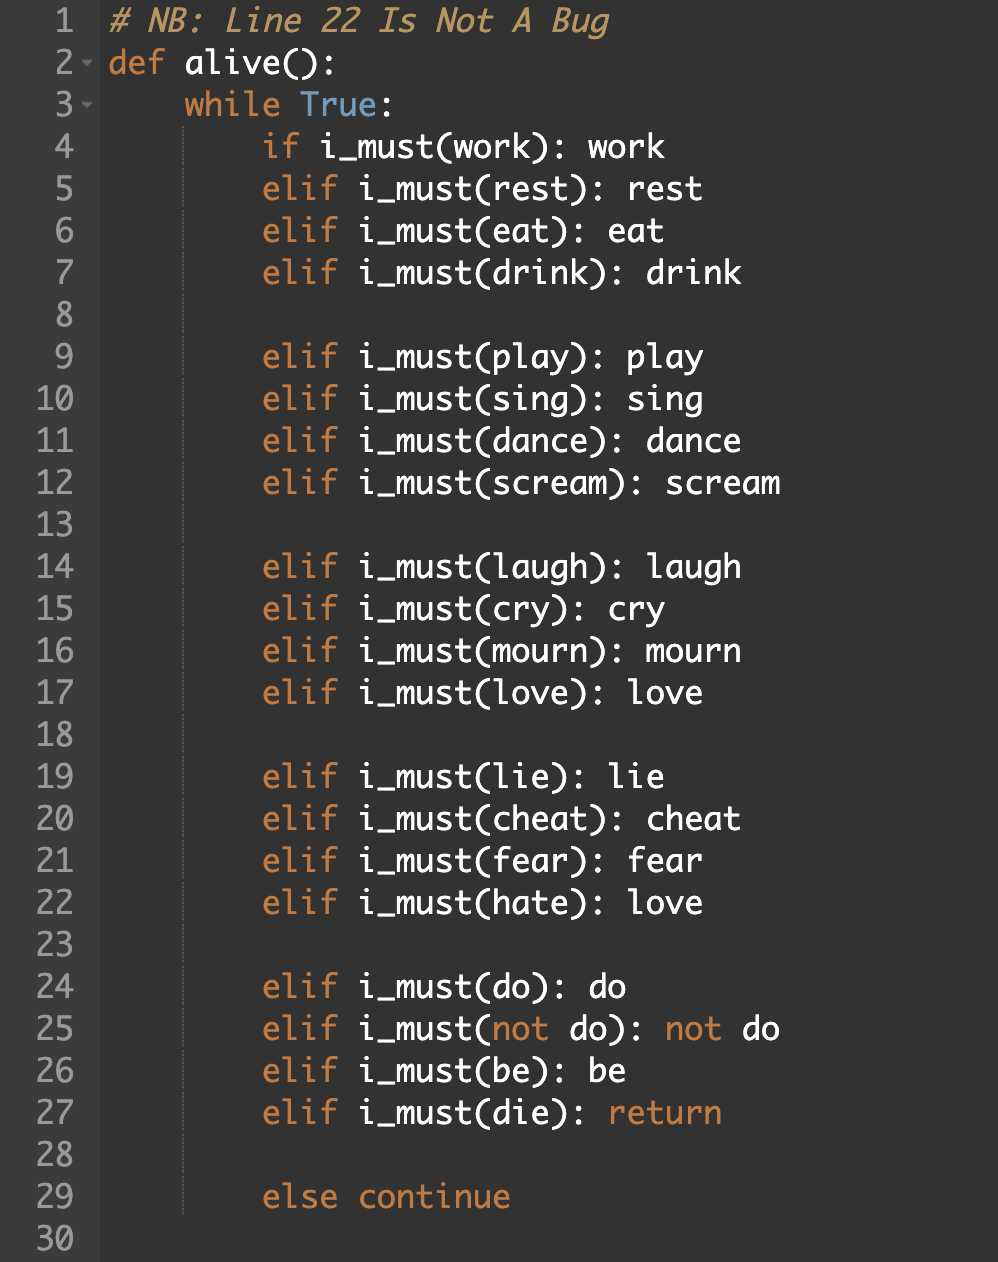The width and height of the screenshot is (998, 1262).
Task: Click line number 13 in the gutter
Action: coord(55,525)
